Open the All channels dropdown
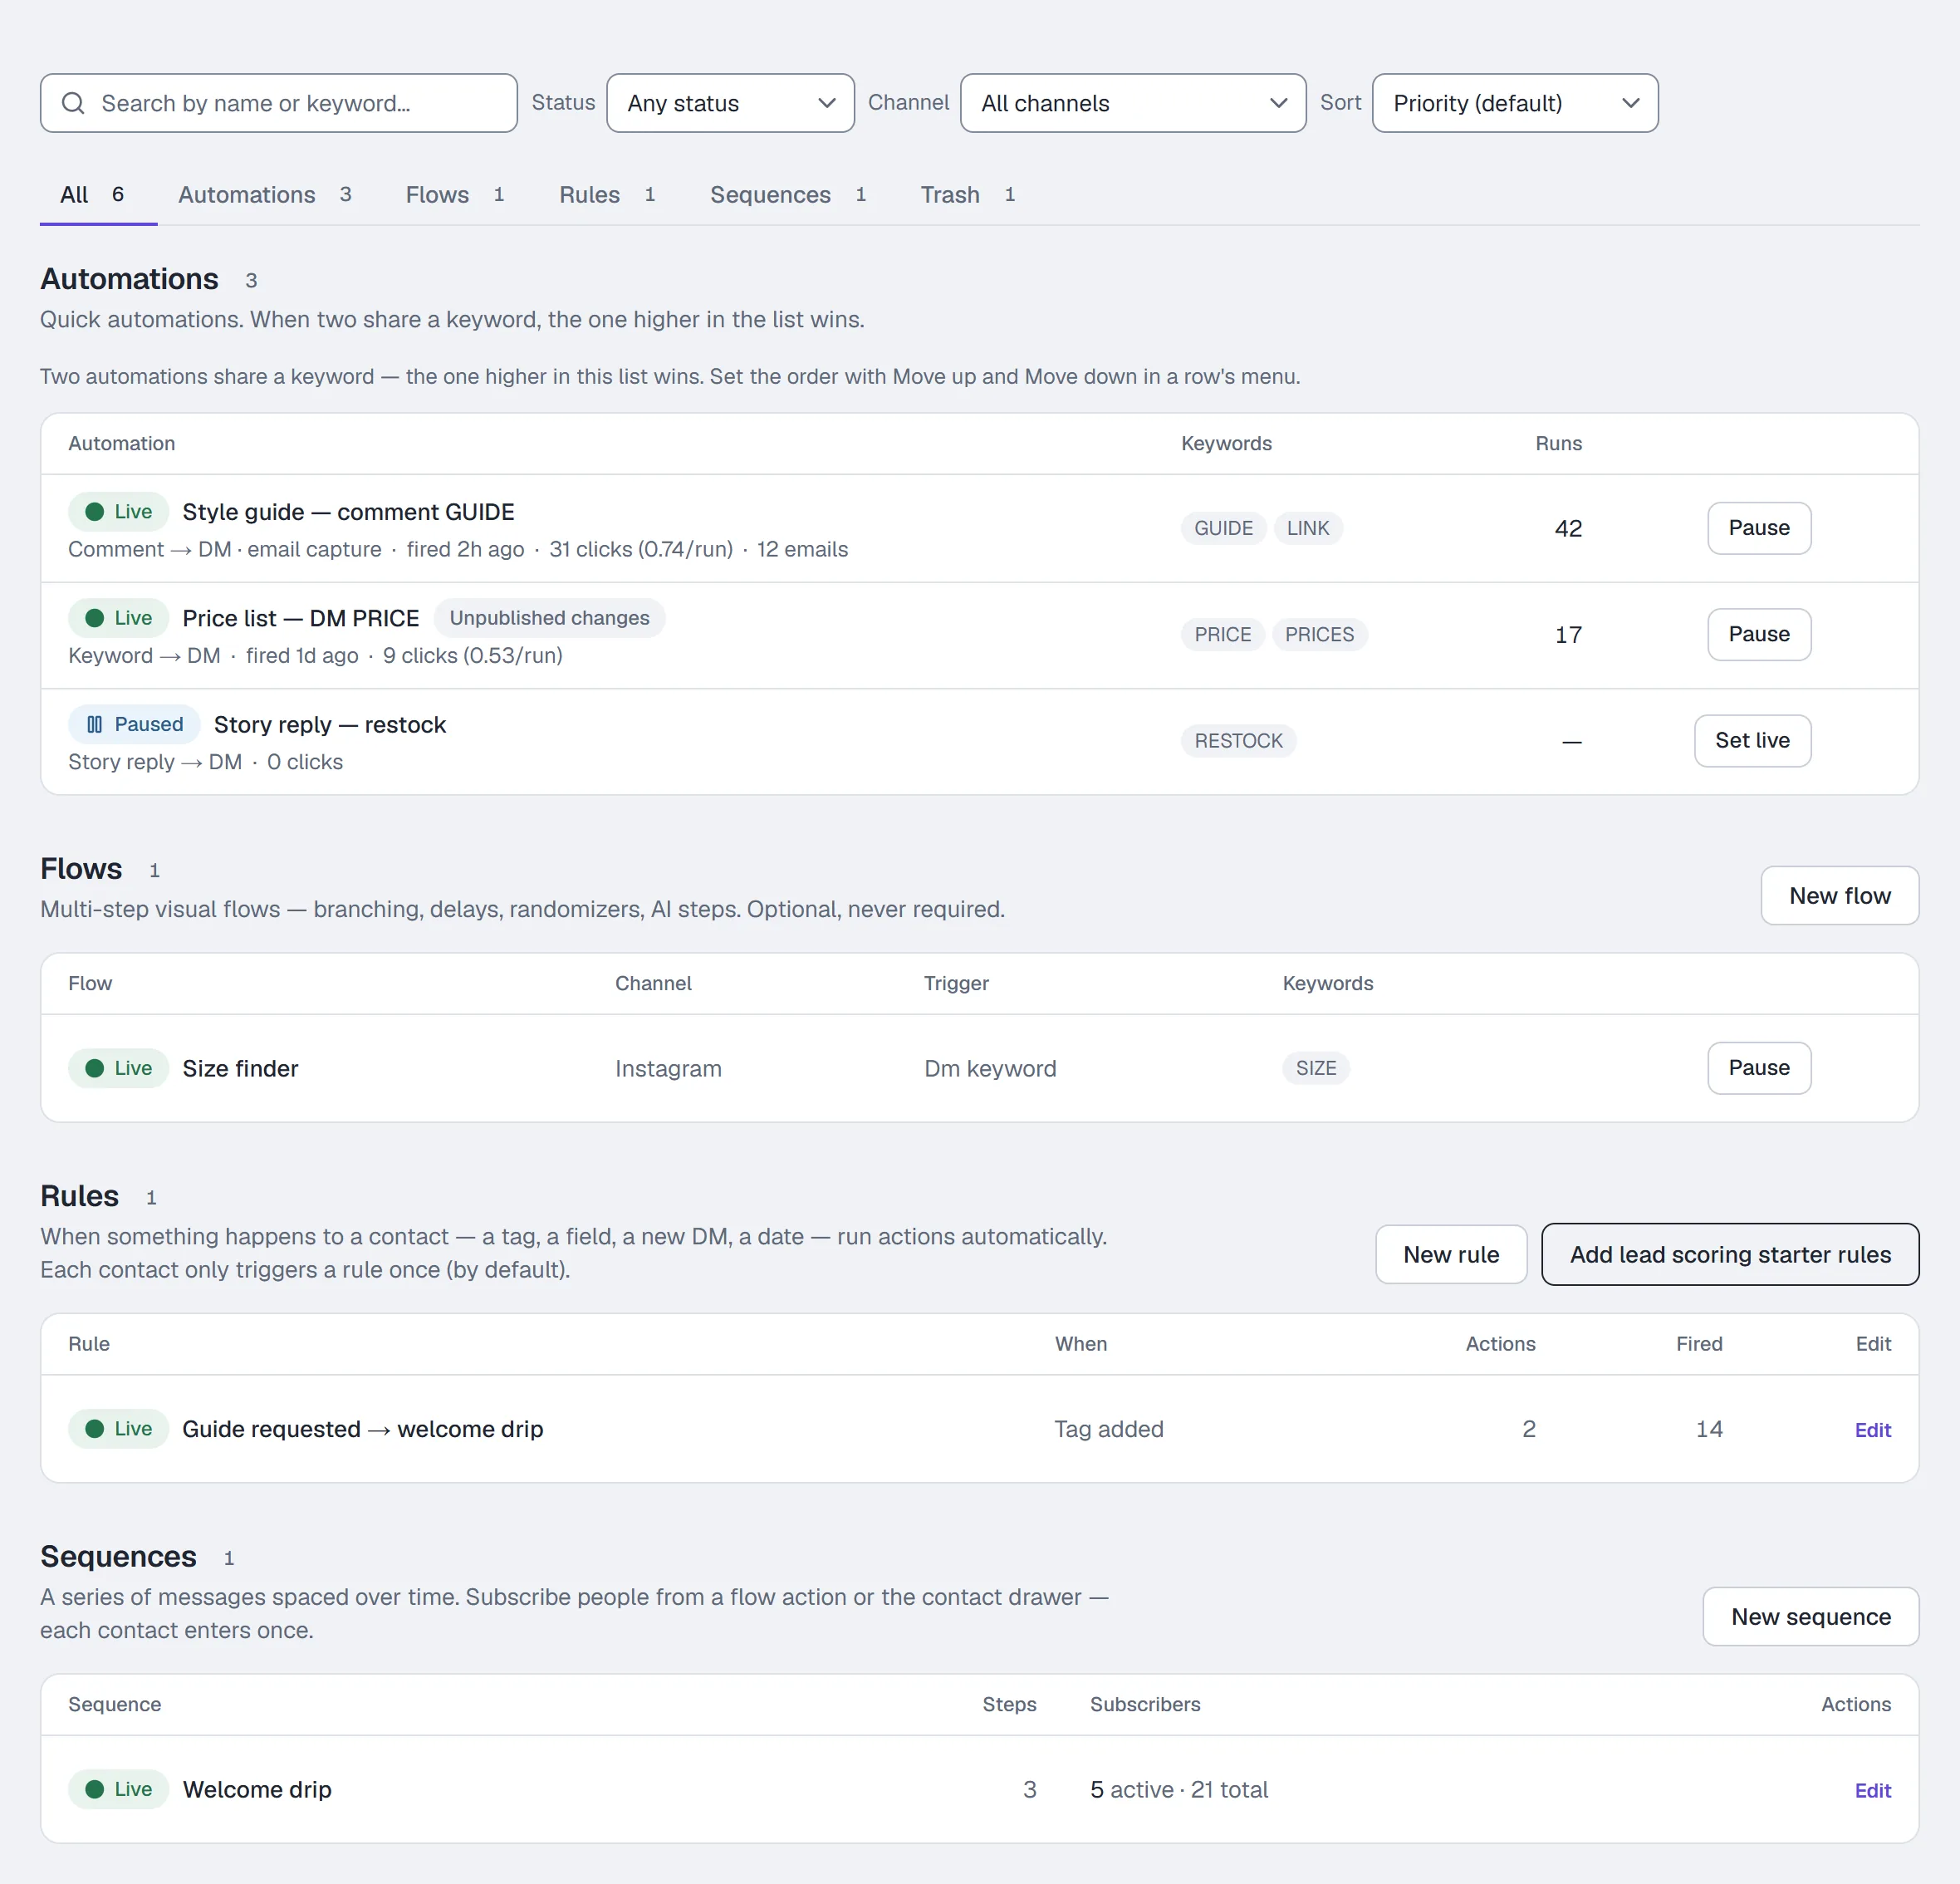The width and height of the screenshot is (1960, 1884). tap(1133, 103)
